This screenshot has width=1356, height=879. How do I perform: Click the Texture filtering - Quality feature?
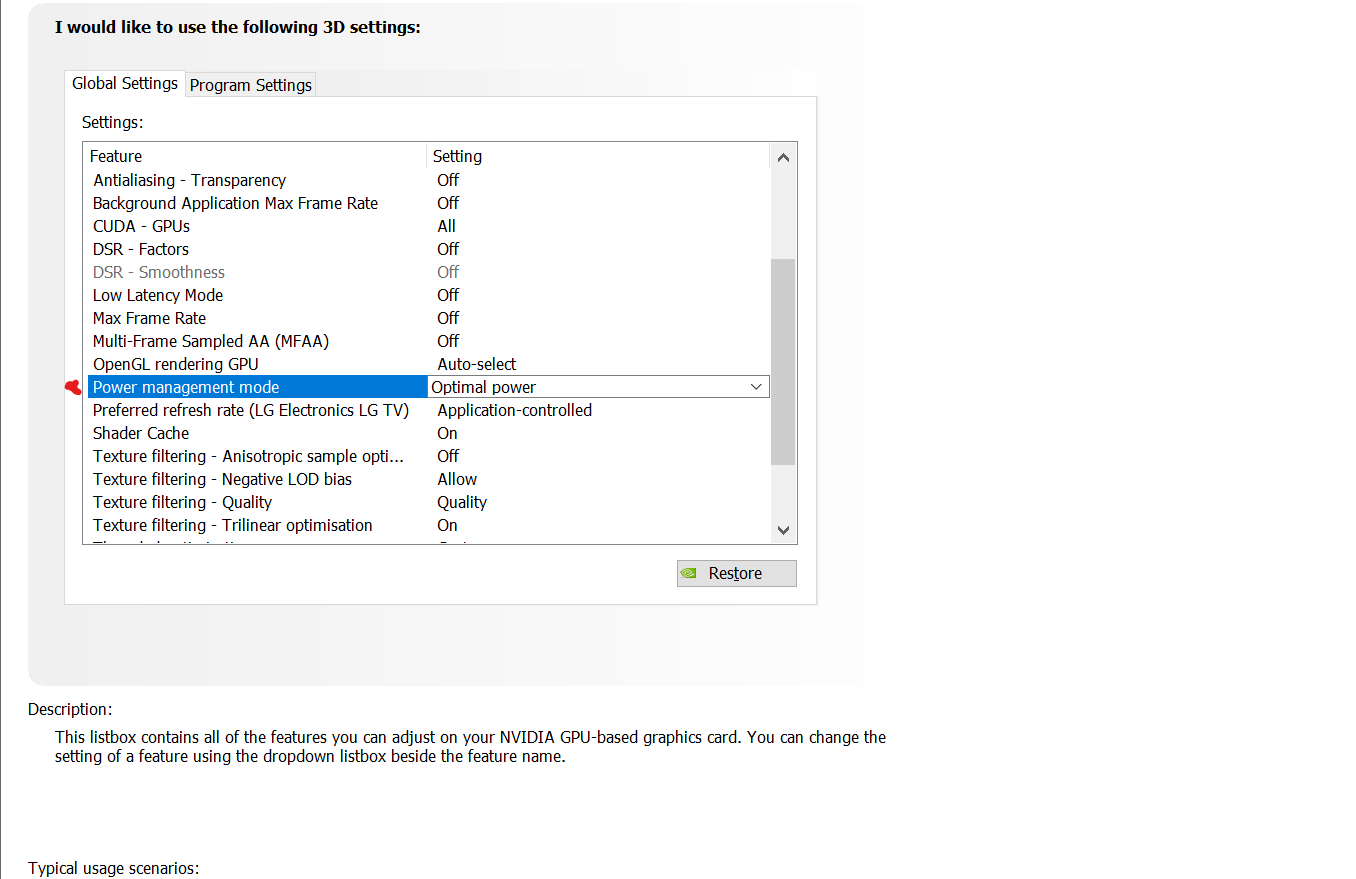pos(182,502)
